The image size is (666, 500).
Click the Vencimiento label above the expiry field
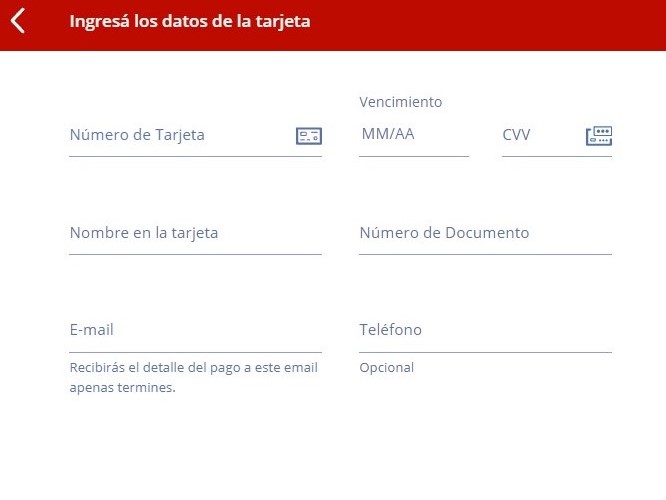click(x=400, y=102)
